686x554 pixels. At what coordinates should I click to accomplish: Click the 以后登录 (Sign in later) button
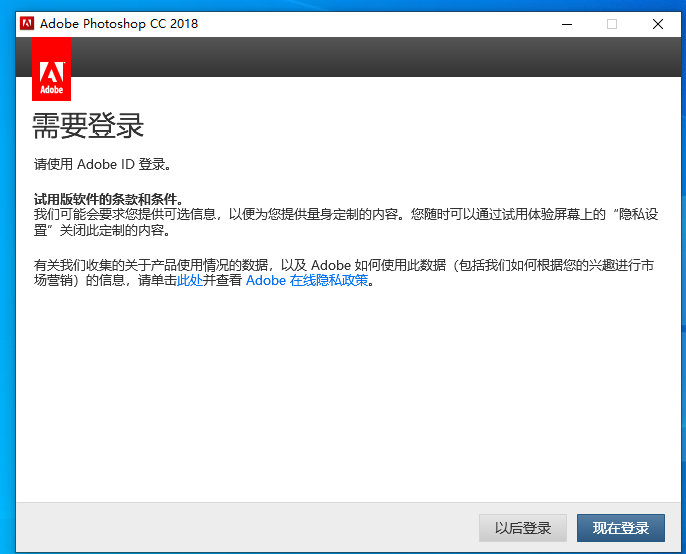point(523,528)
